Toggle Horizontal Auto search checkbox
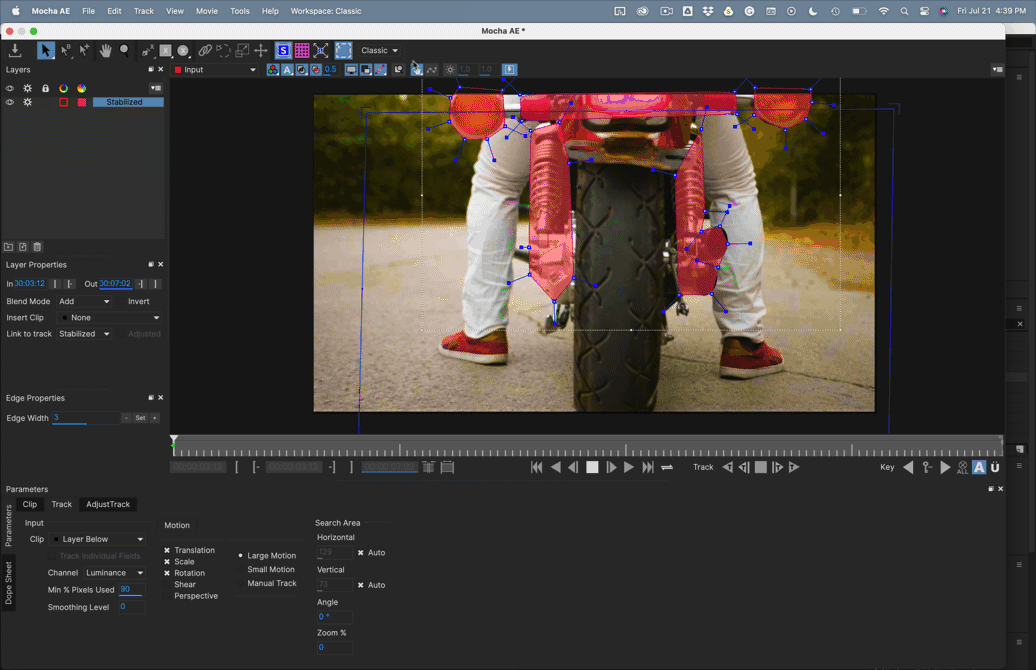Viewport: 1036px width, 670px height. (x=361, y=553)
